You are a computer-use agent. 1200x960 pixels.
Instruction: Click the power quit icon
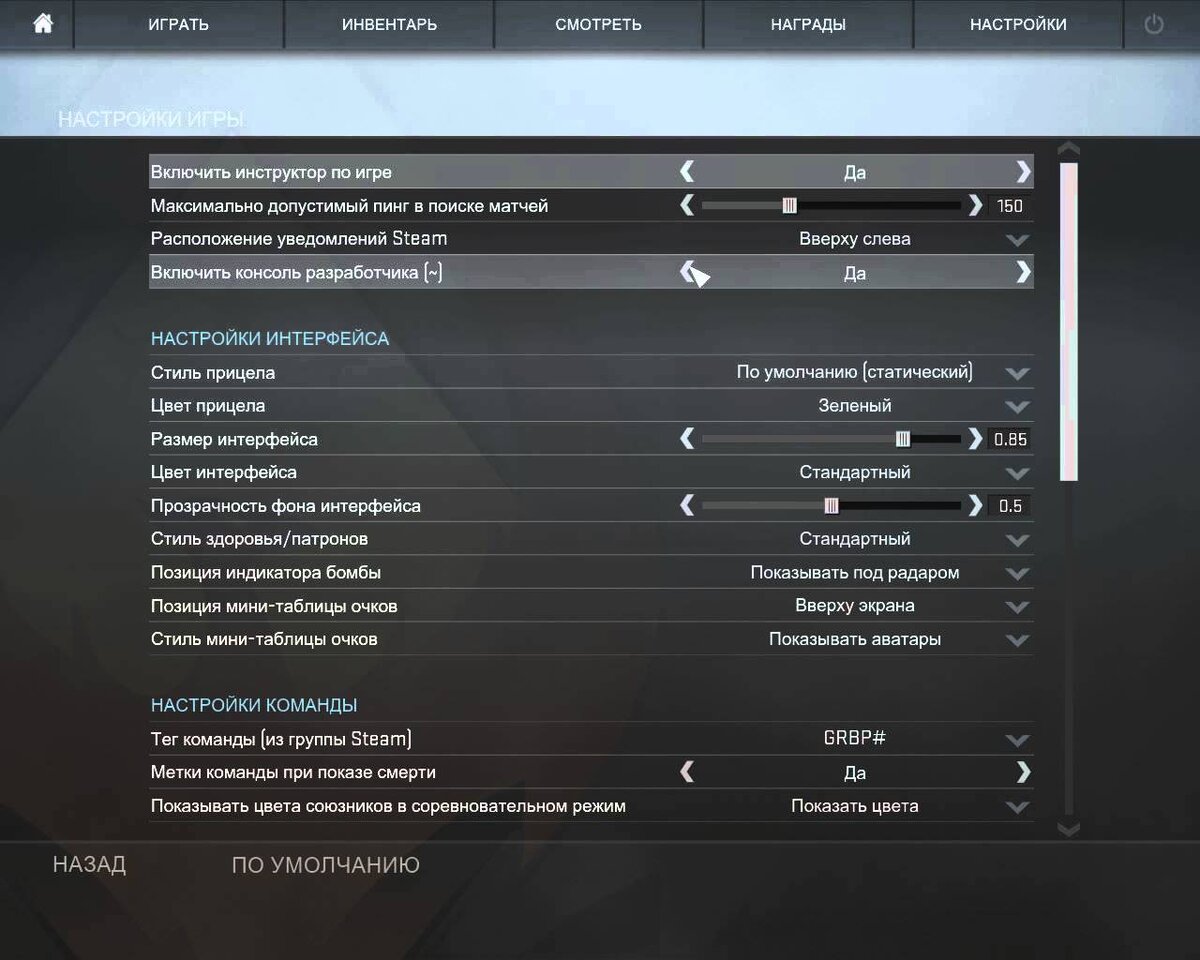pyautogui.click(x=1154, y=24)
